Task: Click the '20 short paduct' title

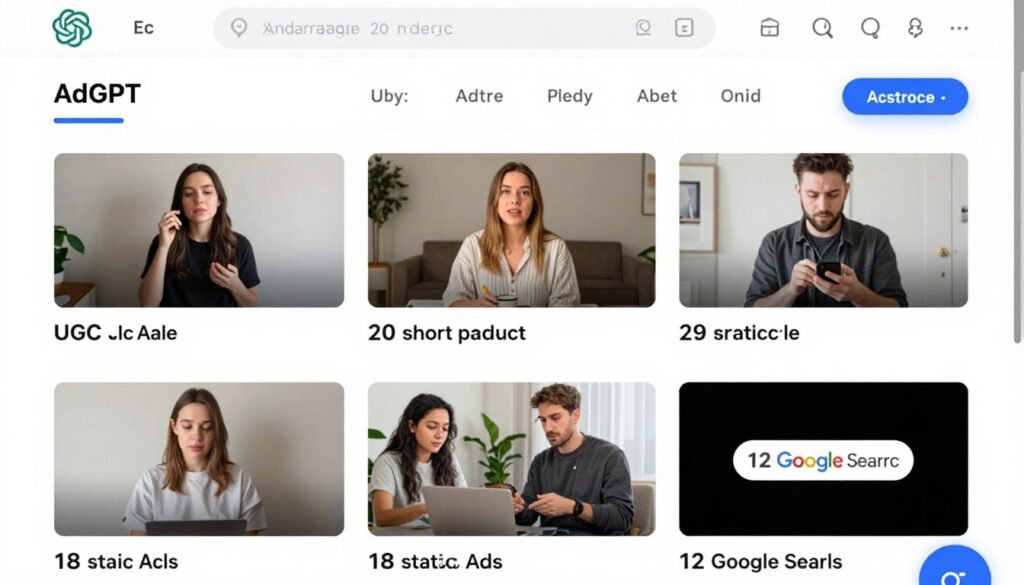Action: click(447, 333)
